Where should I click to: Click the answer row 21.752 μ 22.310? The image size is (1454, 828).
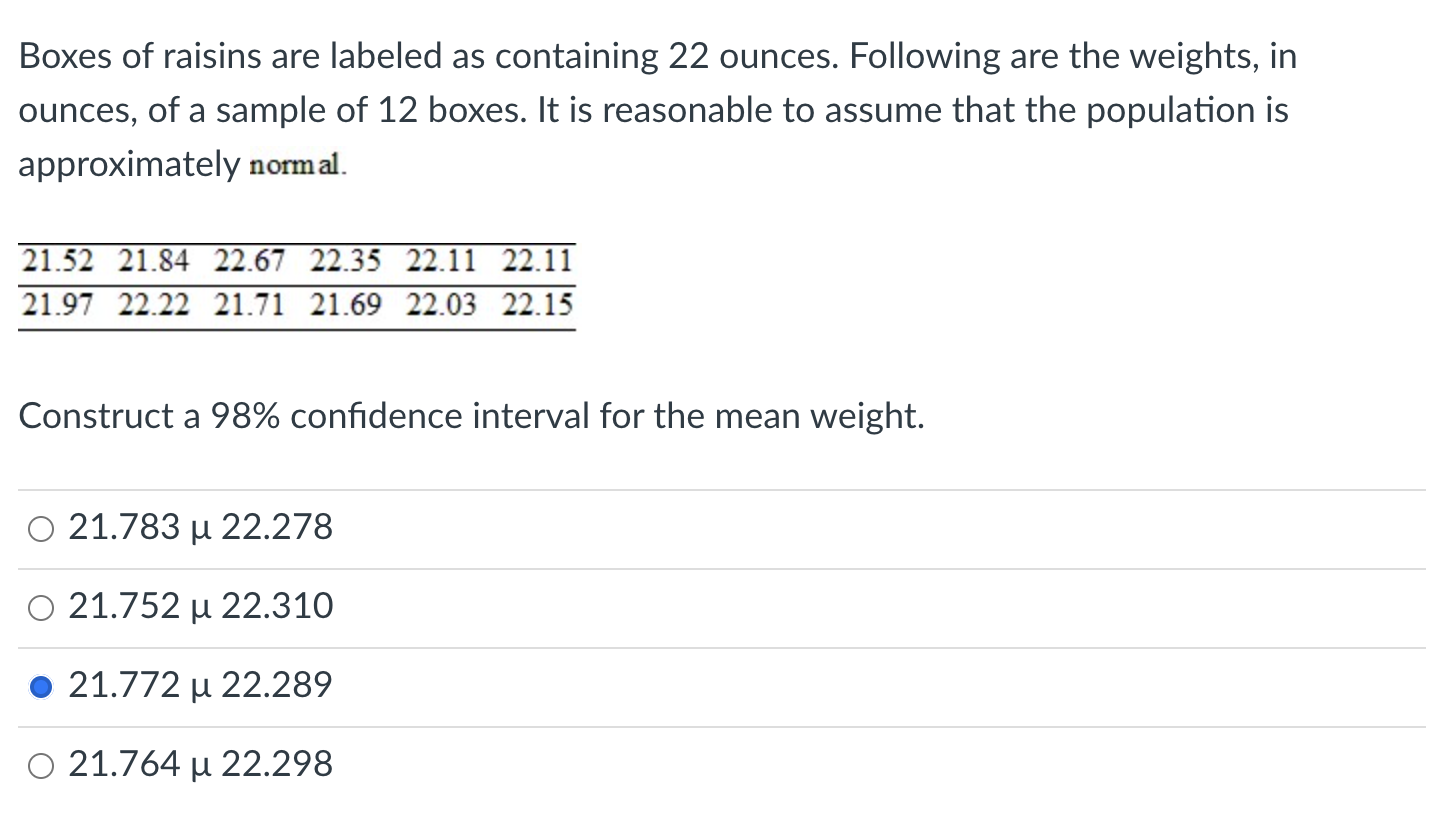tap(199, 606)
